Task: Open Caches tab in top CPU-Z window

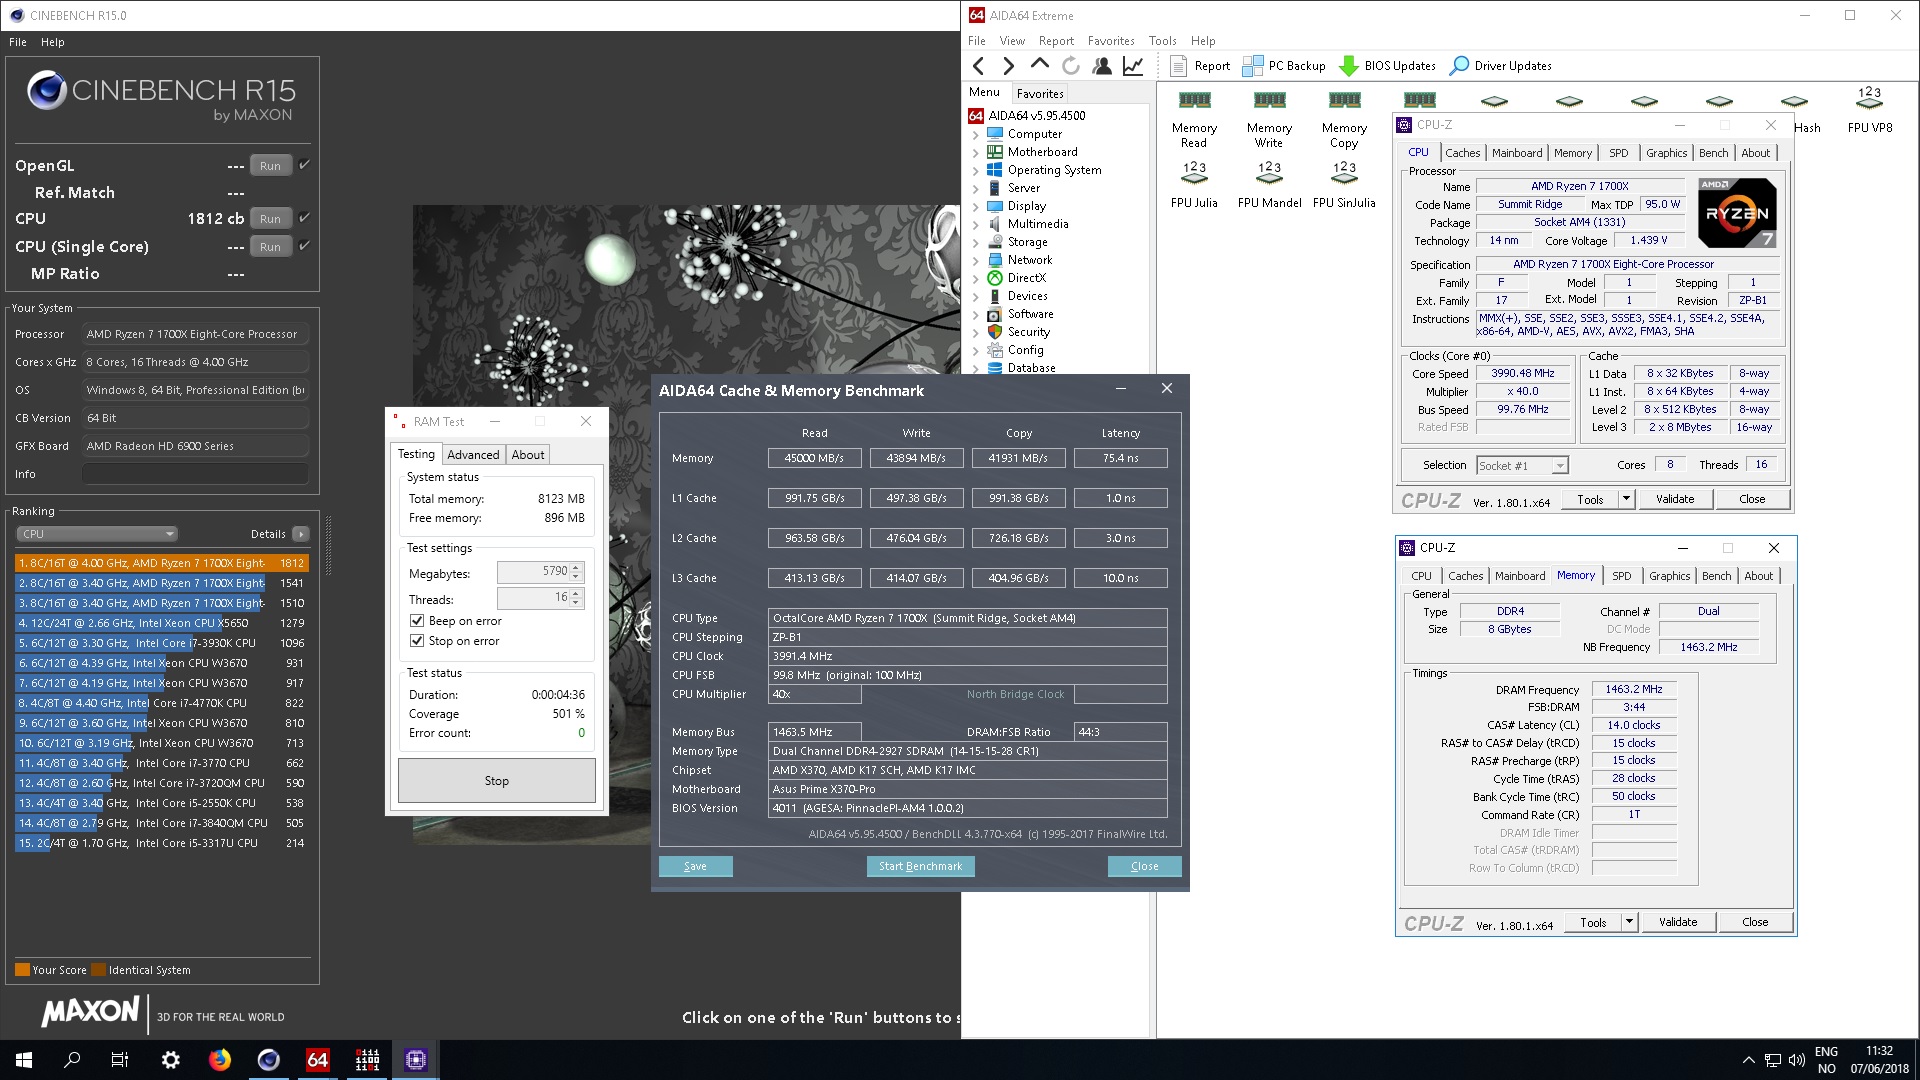Action: point(1462,153)
